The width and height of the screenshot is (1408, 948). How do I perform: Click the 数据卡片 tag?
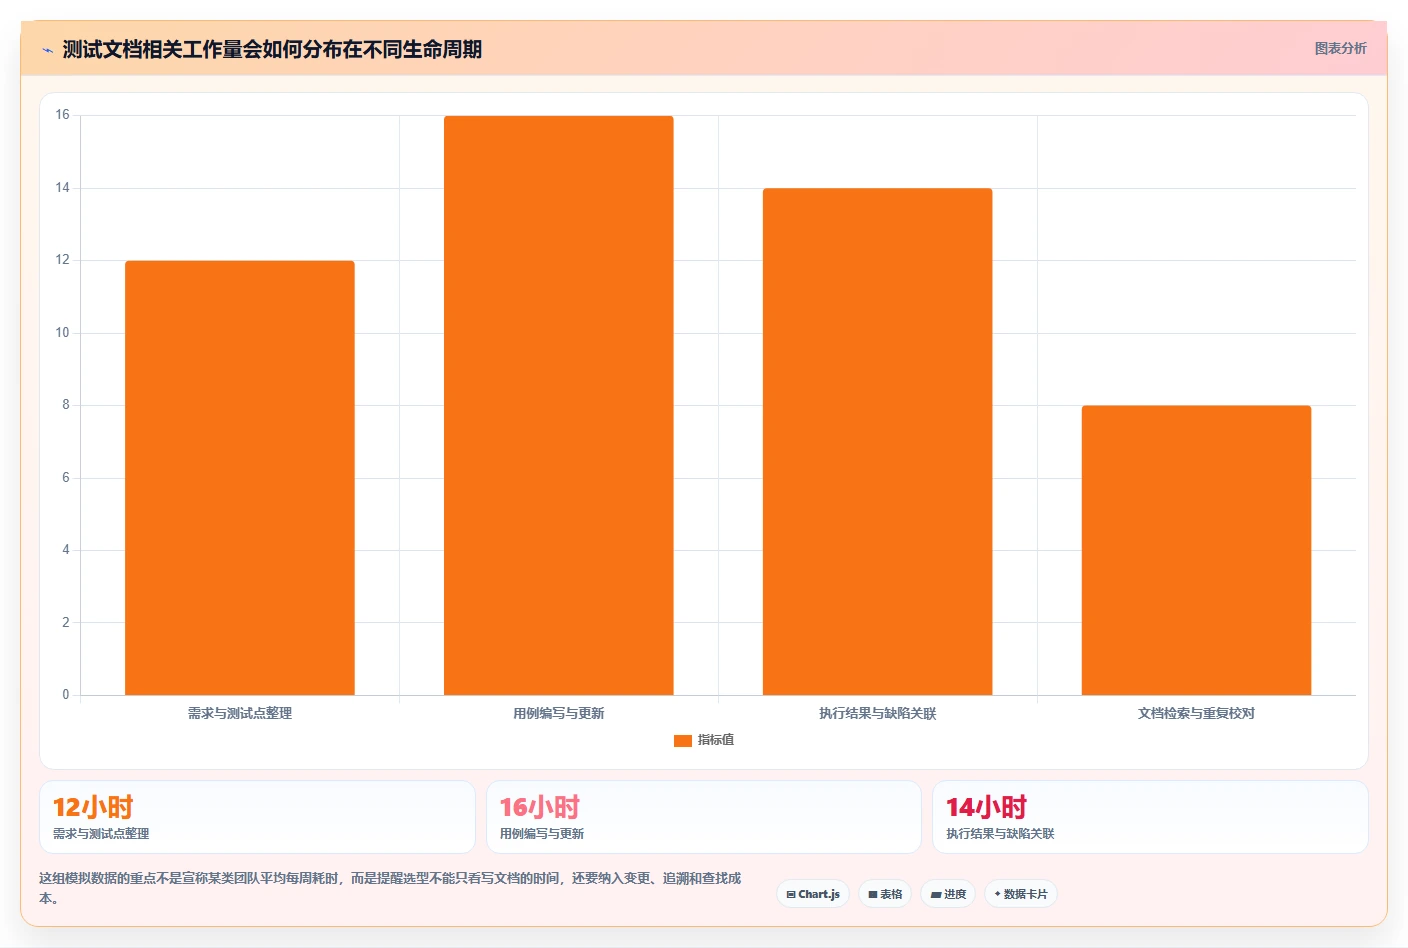pyautogui.click(x=1021, y=894)
